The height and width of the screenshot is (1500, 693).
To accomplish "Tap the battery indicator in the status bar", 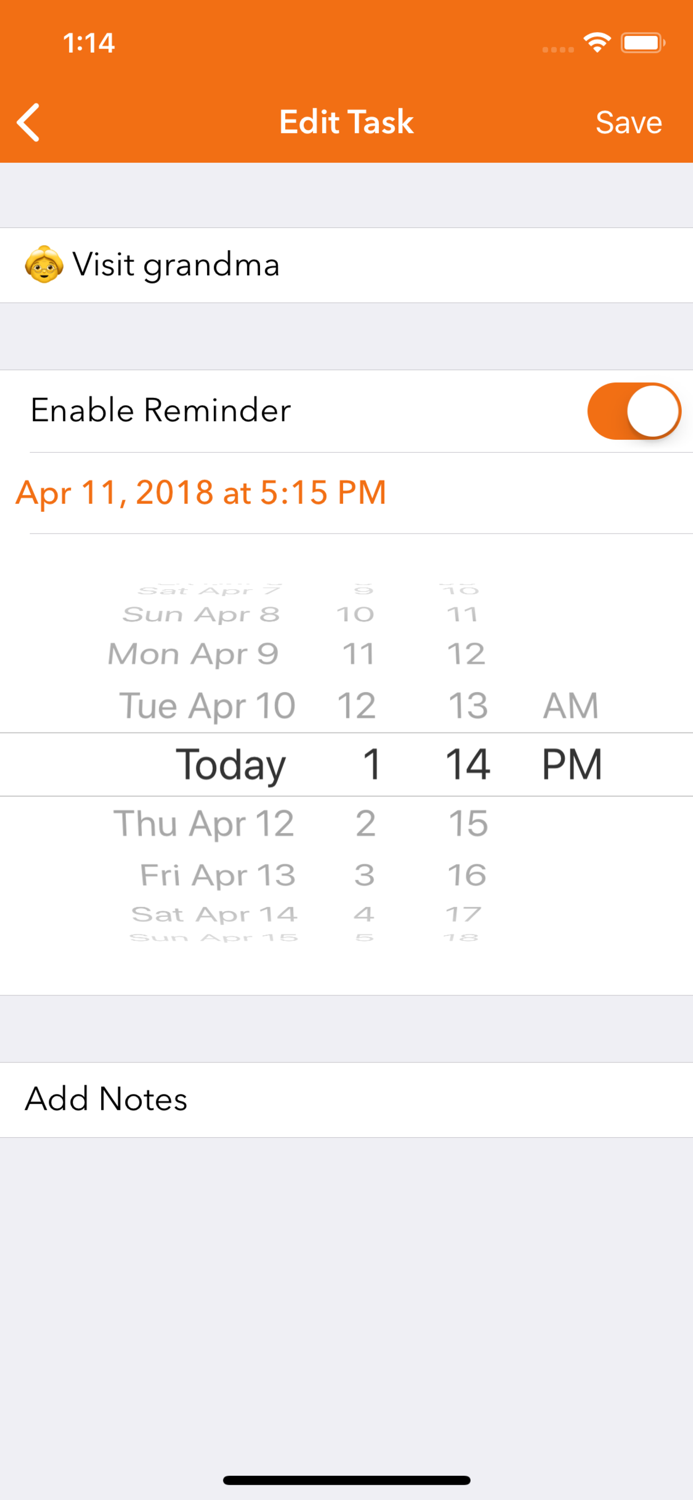I will [x=643, y=43].
